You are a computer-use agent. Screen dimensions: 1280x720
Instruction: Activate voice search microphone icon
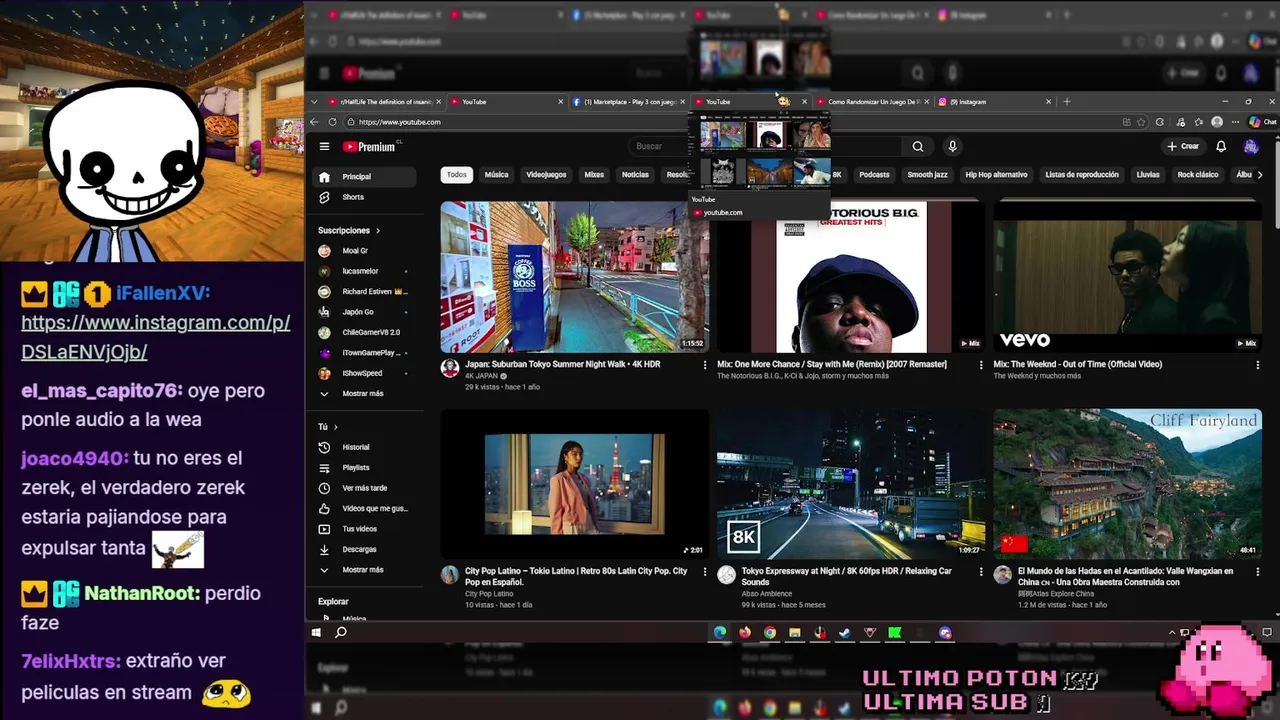tap(952, 147)
